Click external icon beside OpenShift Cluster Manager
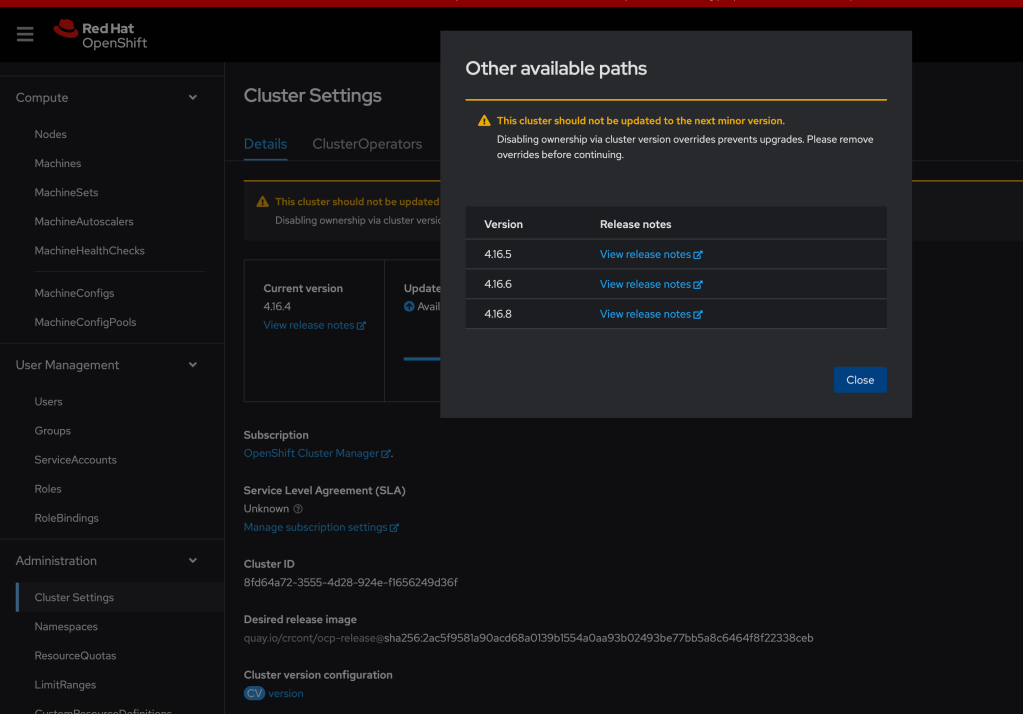The height and width of the screenshot is (714, 1023). pyautogui.click(x=386, y=454)
